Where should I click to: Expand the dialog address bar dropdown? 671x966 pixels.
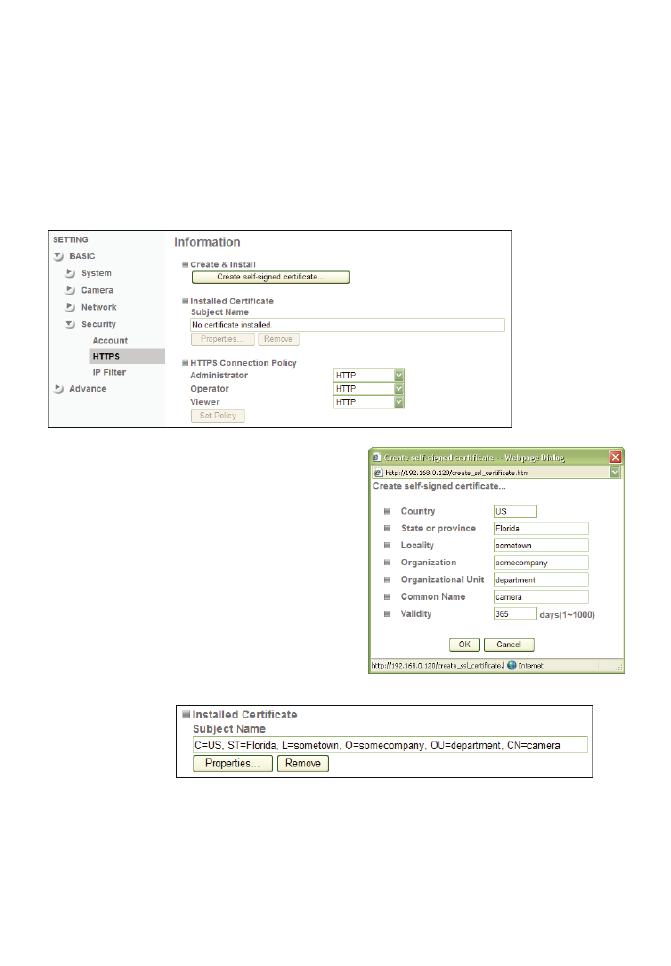[616, 472]
